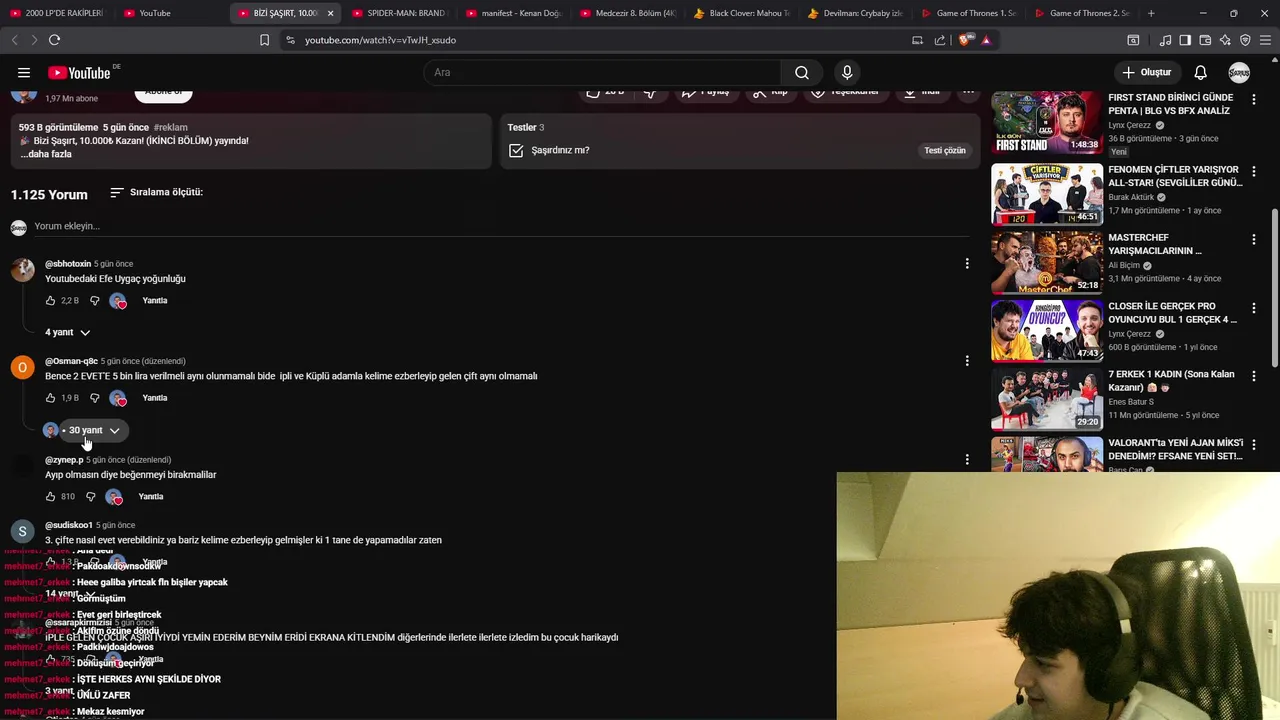
Task: Switch to Medcezir 8. Bölüm tab
Action: click(x=627, y=13)
